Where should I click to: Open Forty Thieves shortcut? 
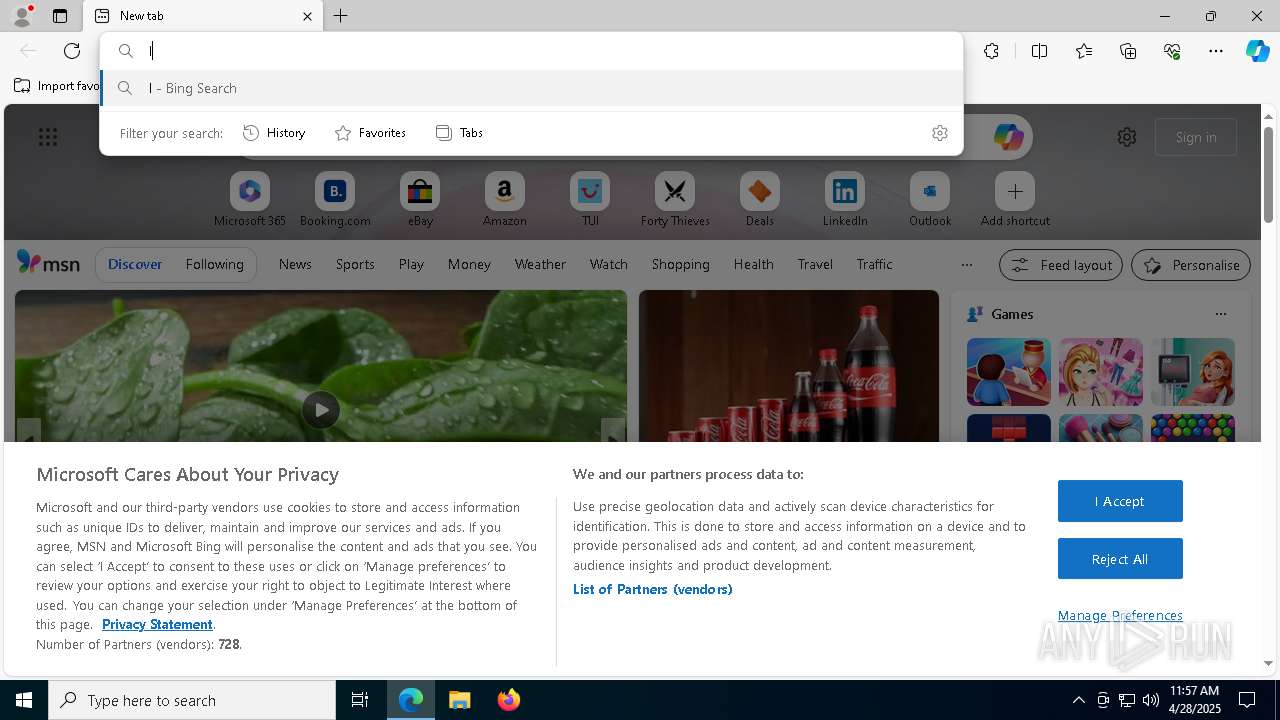(675, 200)
